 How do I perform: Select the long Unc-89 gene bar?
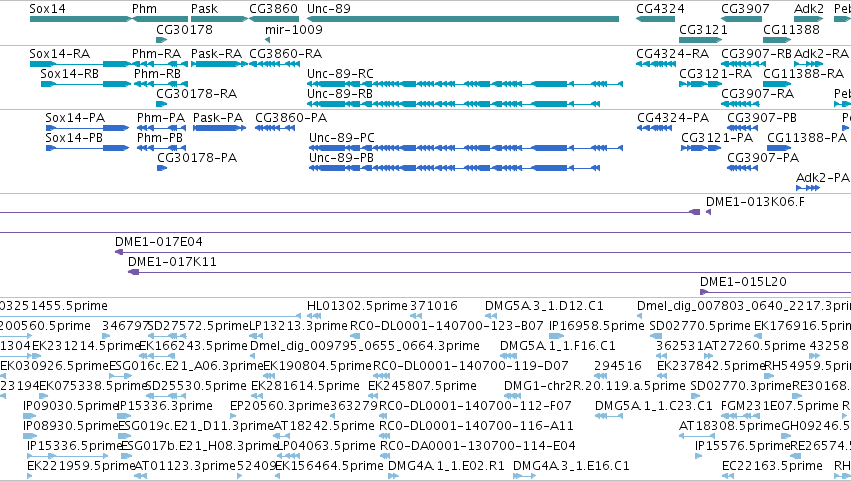click(x=462, y=19)
